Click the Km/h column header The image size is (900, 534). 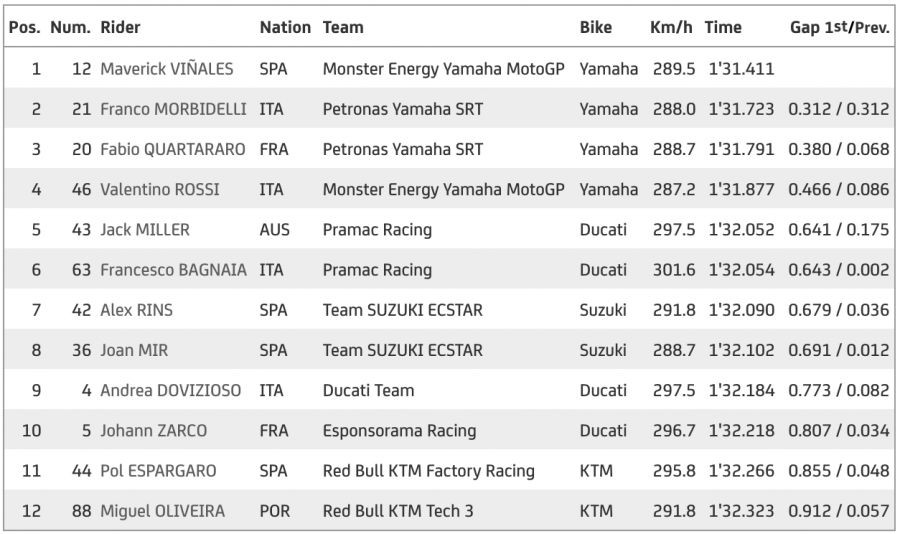point(671,28)
